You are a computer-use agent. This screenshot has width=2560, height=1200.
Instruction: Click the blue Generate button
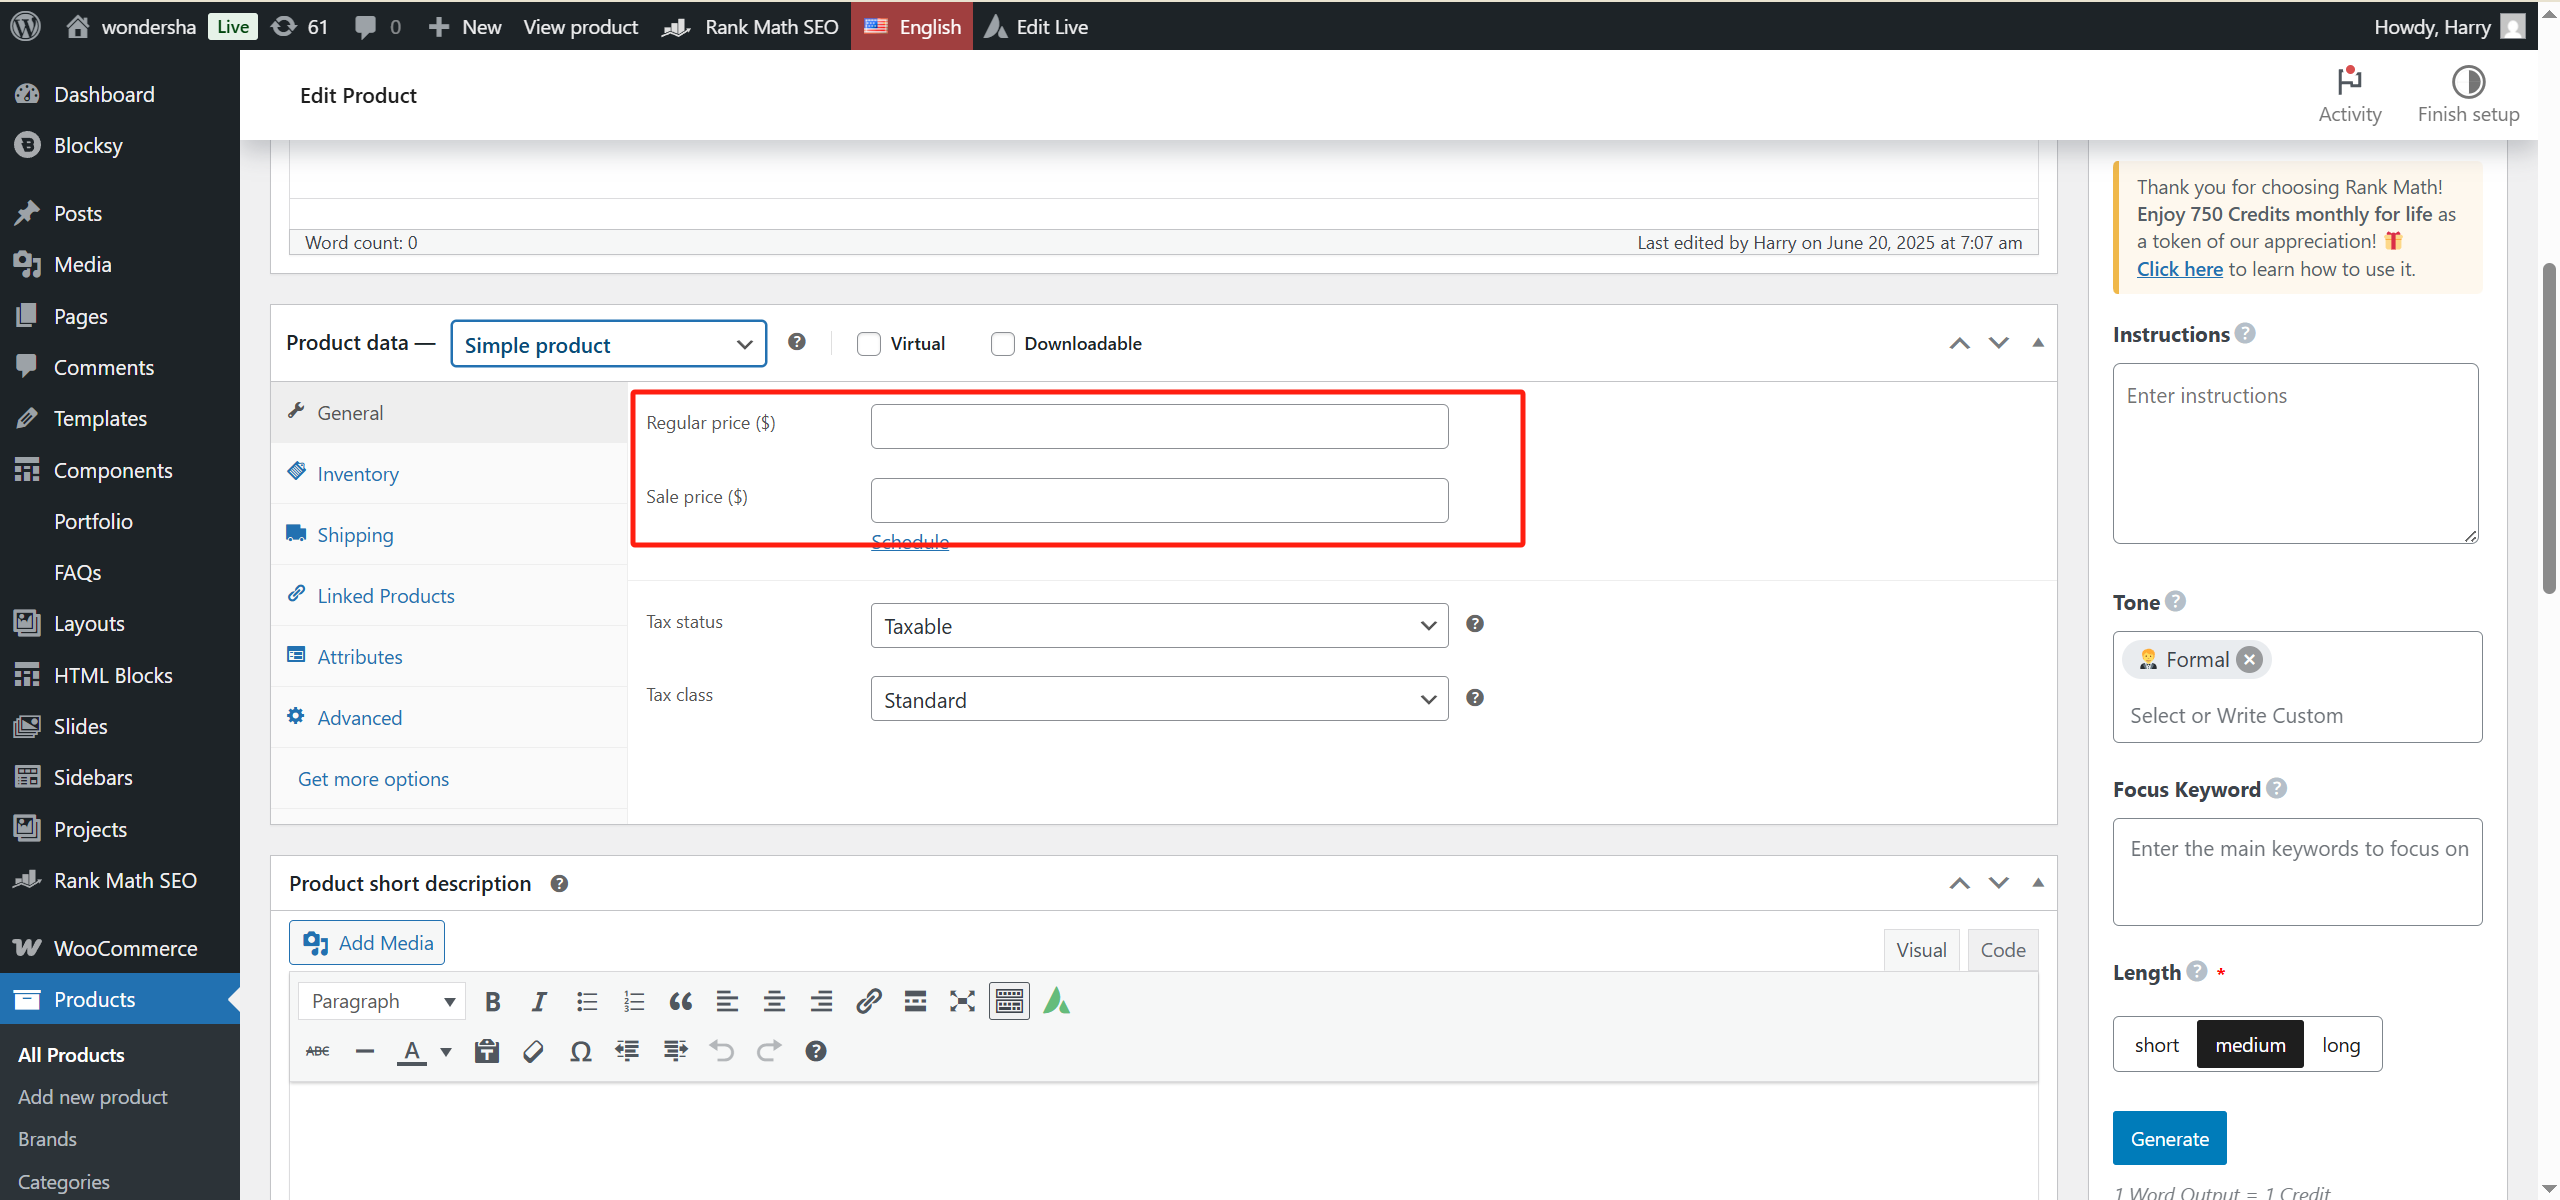tap(2169, 1139)
